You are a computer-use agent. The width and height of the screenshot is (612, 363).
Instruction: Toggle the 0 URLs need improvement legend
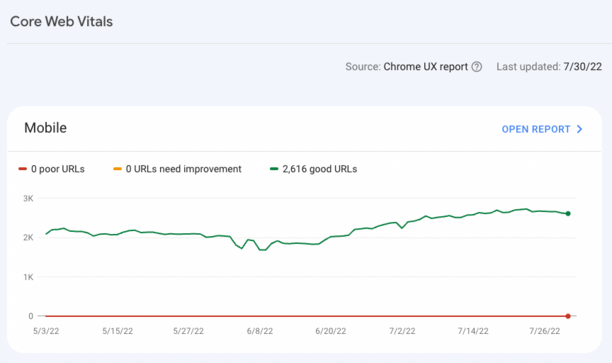[x=177, y=169]
